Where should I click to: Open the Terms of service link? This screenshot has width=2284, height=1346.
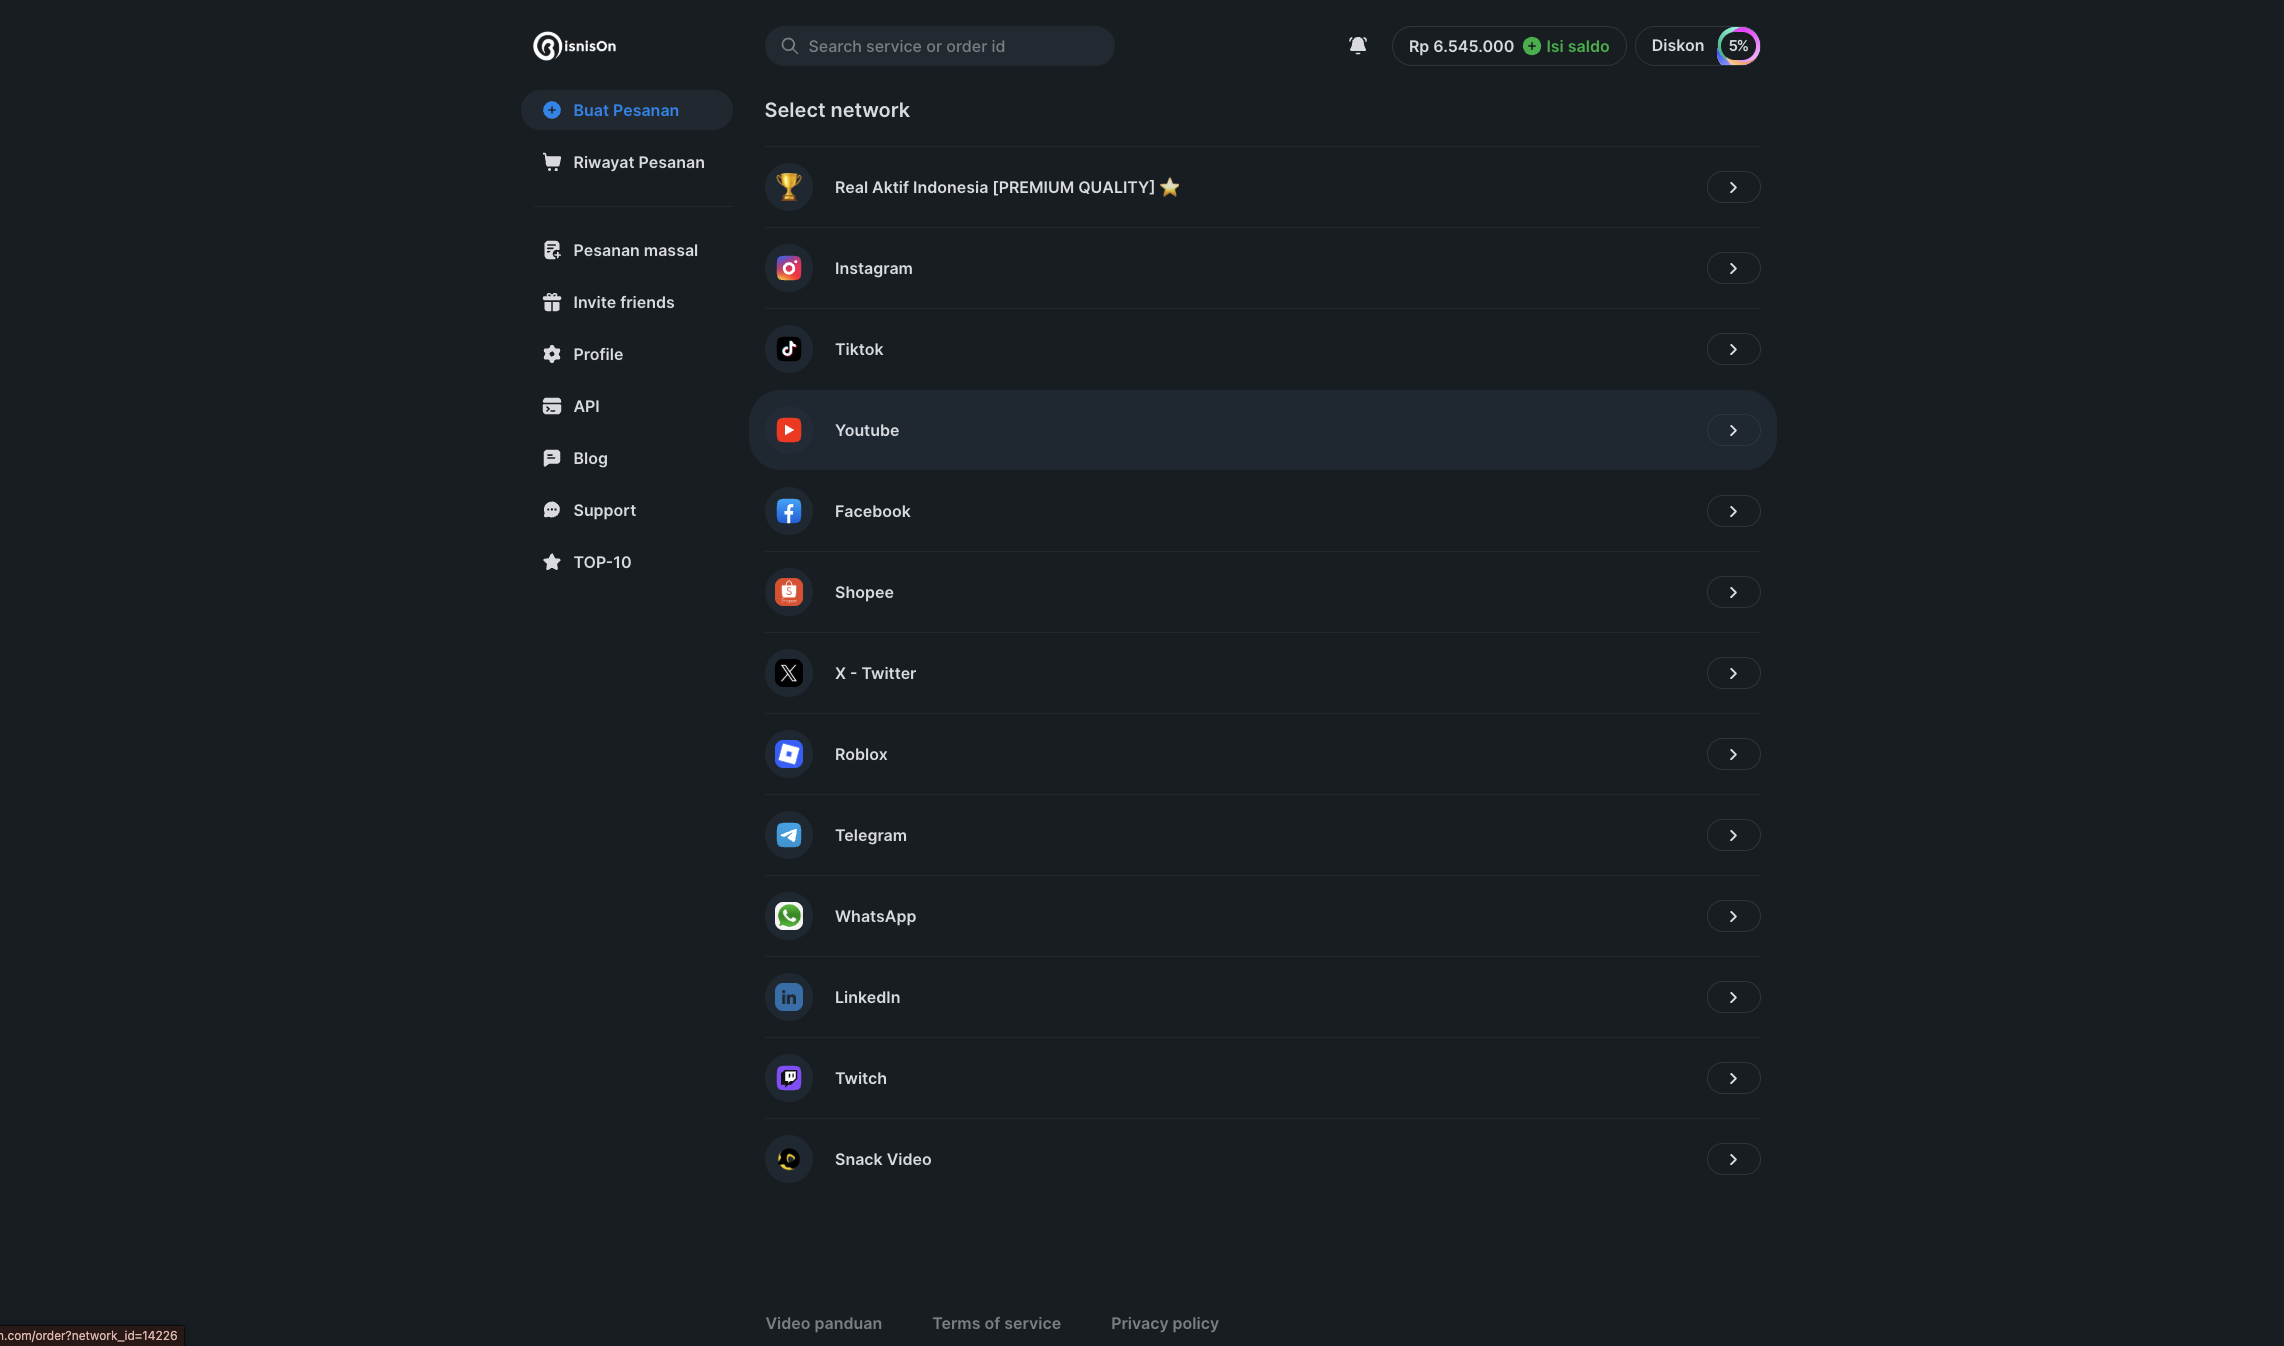pyautogui.click(x=996, y=1323)
